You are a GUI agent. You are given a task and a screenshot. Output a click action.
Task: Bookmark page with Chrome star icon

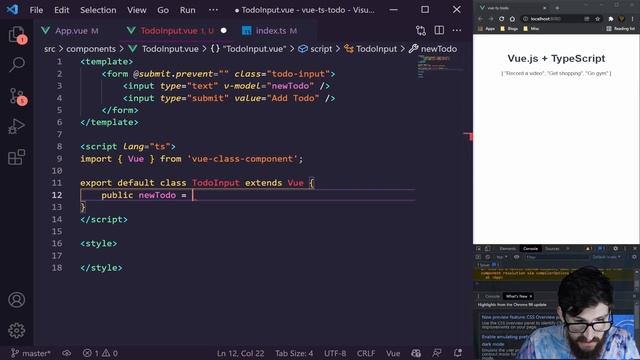tap(598, 19)
